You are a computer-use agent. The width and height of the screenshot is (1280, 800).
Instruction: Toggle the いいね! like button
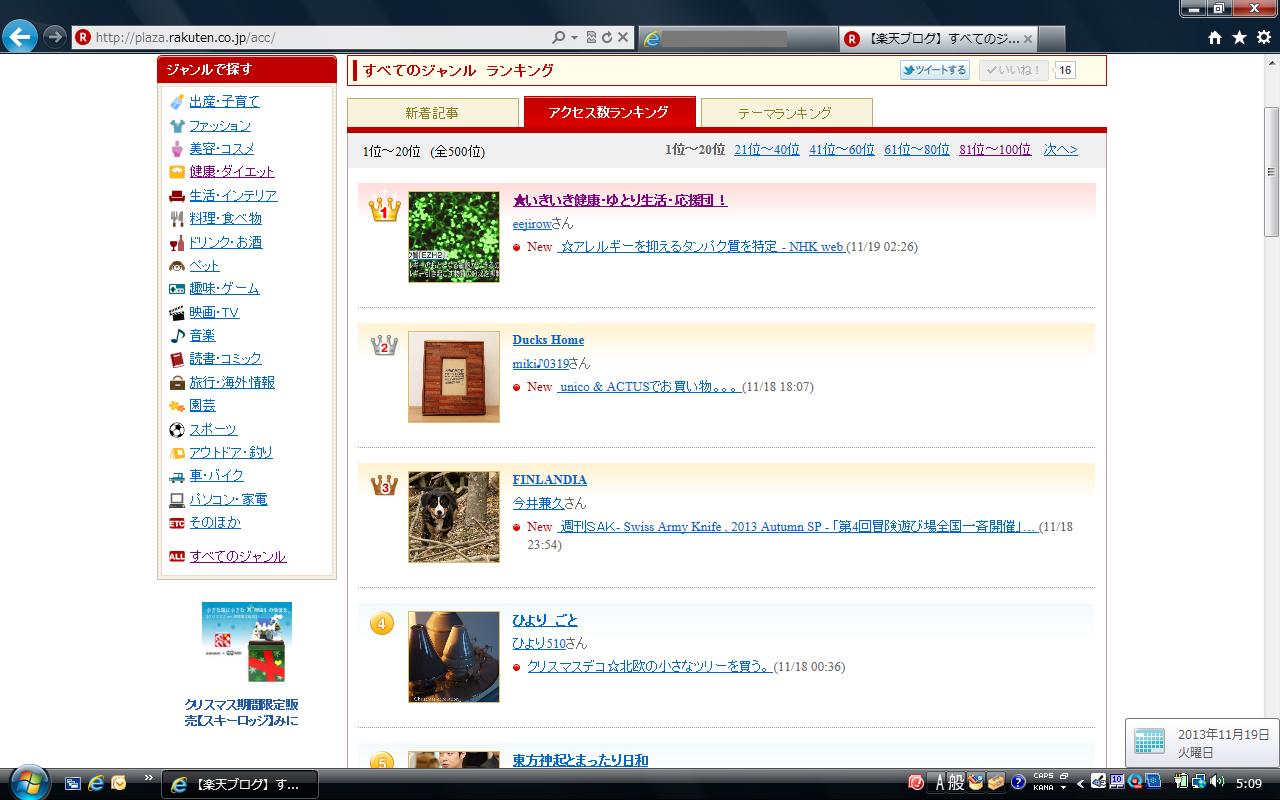point(1013,70)
